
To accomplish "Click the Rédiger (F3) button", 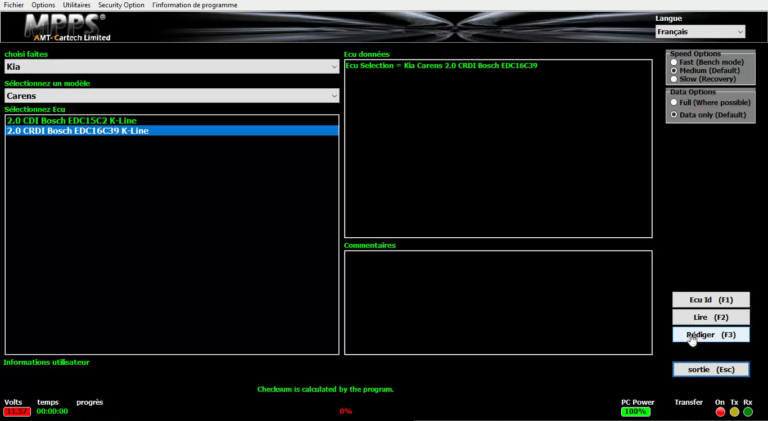I will click(711, 334).
